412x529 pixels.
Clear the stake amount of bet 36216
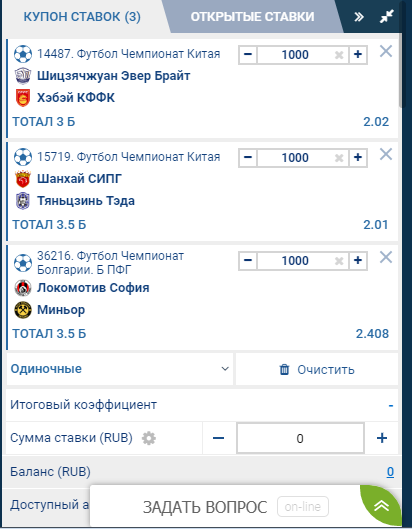(x=339, y=261)
